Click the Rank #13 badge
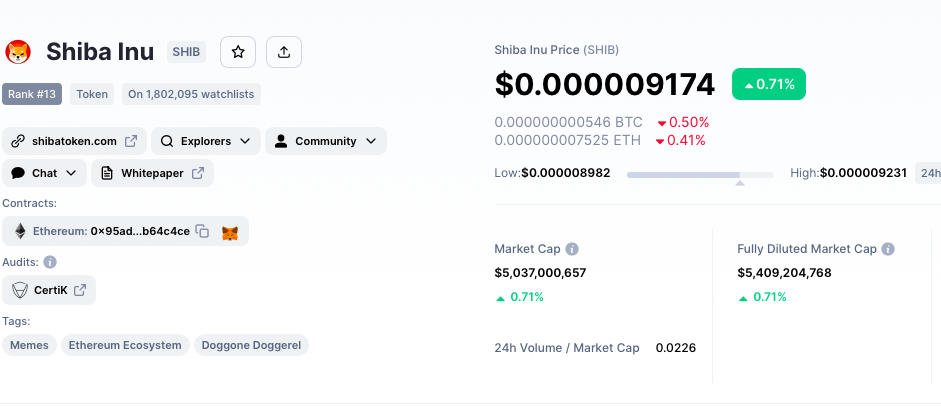Screen dimensions: 941x407 point(32,94)
